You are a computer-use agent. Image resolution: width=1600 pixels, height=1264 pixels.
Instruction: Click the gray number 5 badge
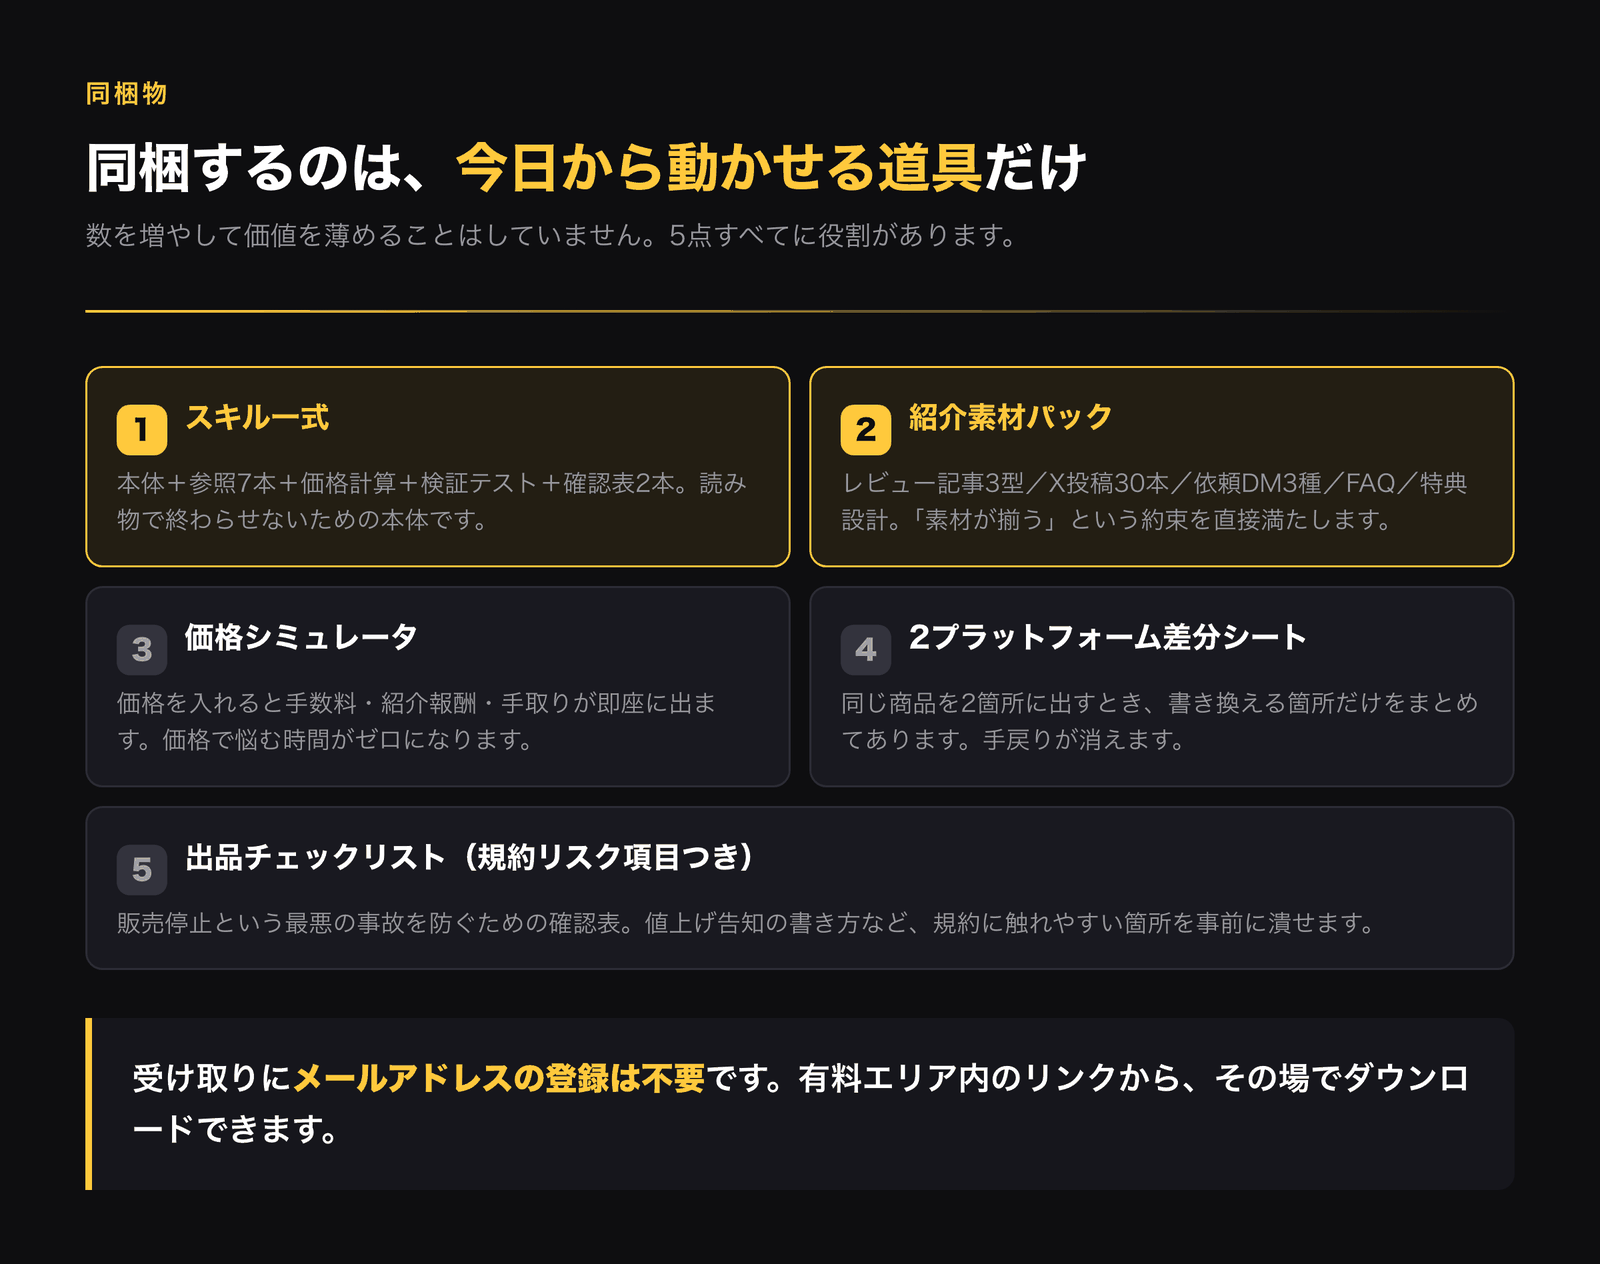point(142,870)
